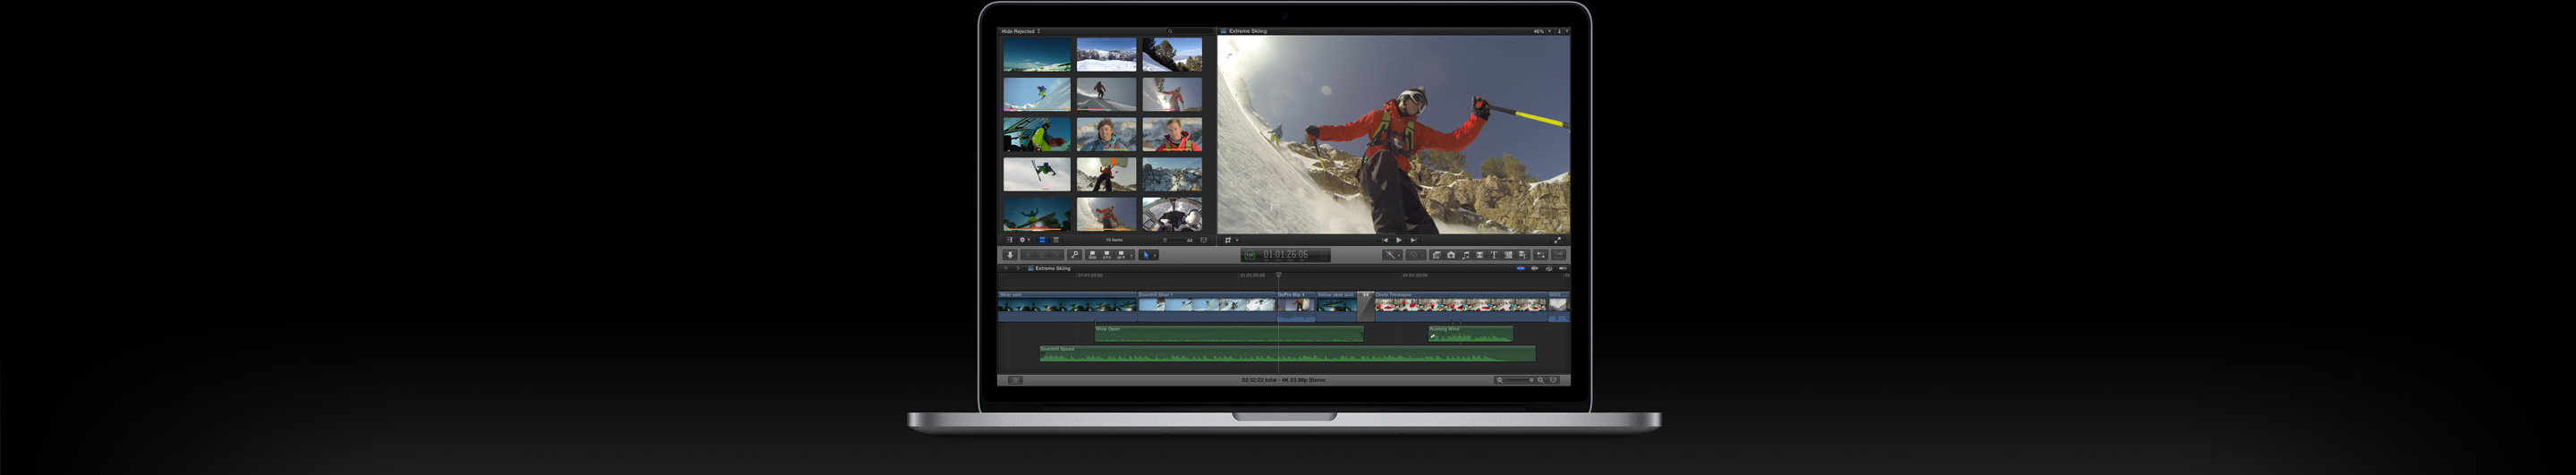Click Extreme Skiing project in timeline header

tap(1052, 268)
